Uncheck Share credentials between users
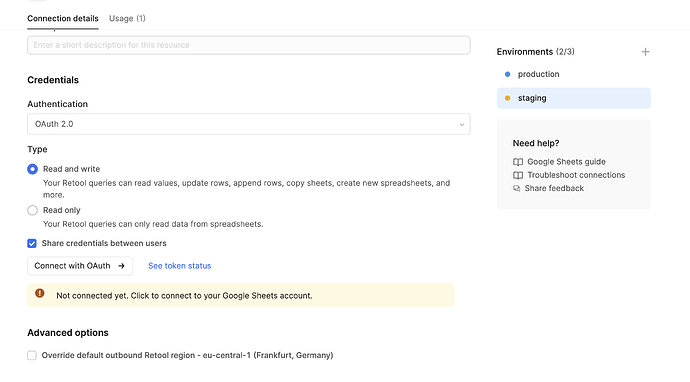Image resolution: width=690 pixels, height=382 pixels. click(x=32, y=243)
